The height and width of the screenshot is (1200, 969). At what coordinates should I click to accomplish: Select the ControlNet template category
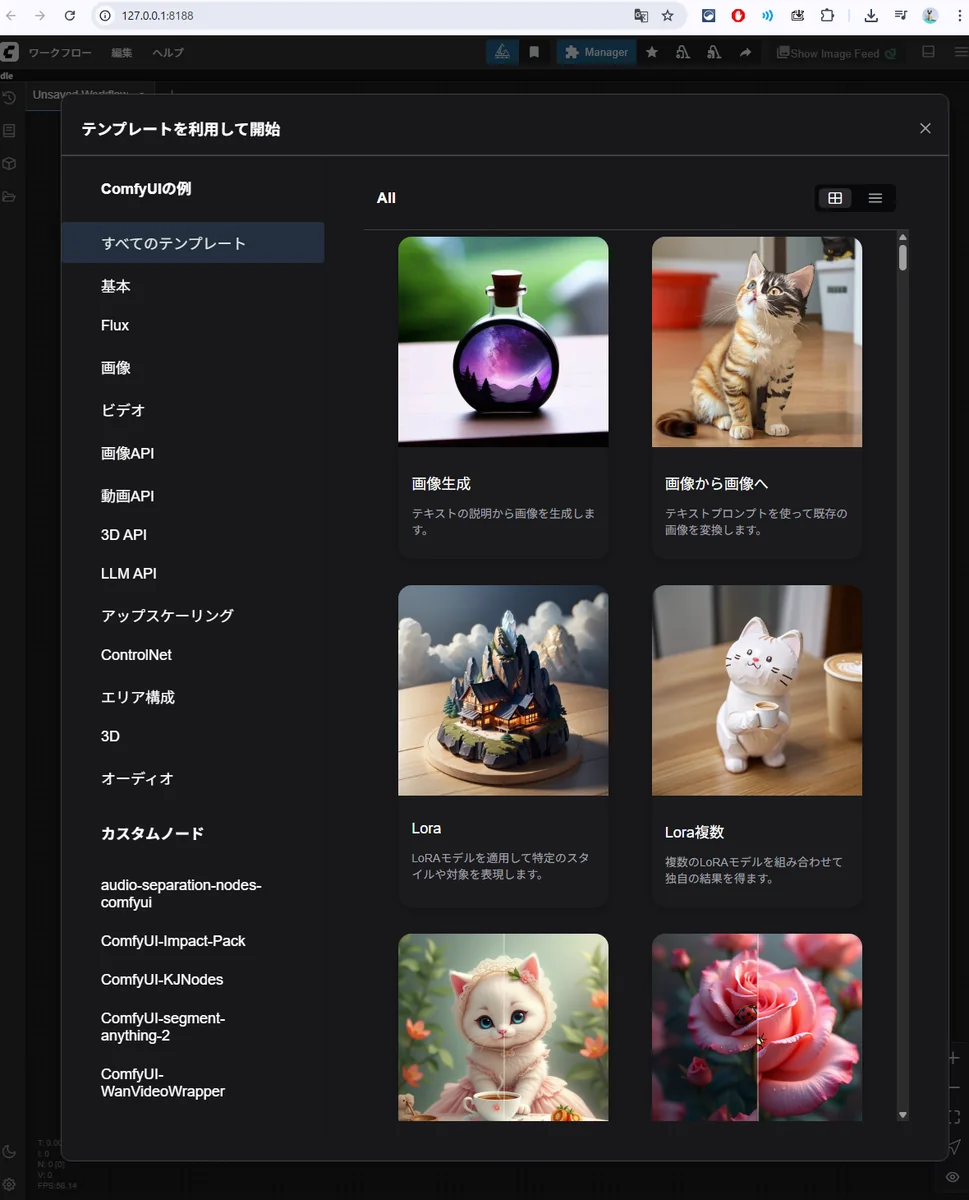click(x=136, y=655)
